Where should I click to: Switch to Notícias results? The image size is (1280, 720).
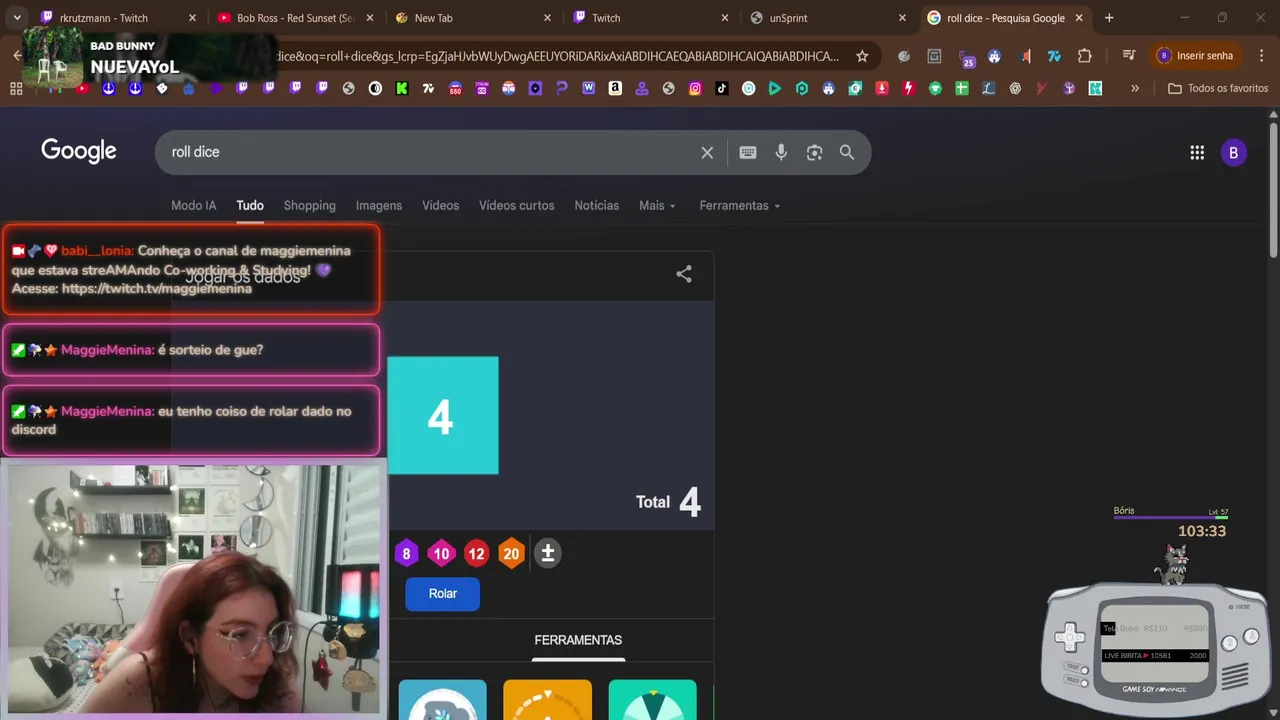596,205
